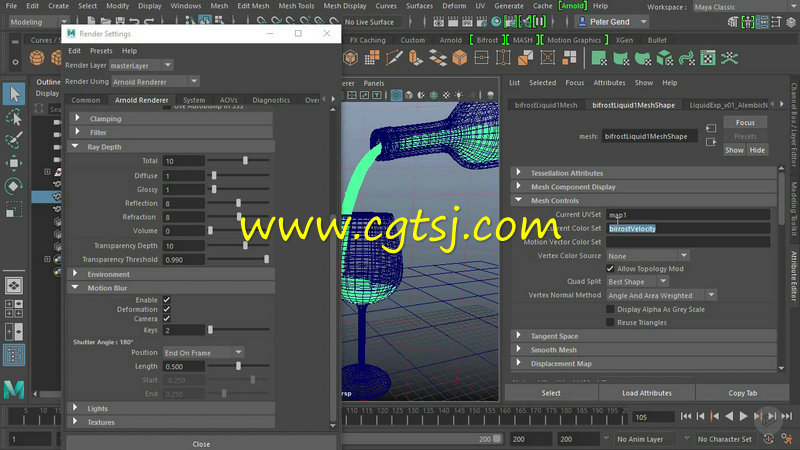Open the Mesh Tools menu
Image resolution: width=800 pixels, height=450 pixels.
pyautogui.click(x=296, y=6)
